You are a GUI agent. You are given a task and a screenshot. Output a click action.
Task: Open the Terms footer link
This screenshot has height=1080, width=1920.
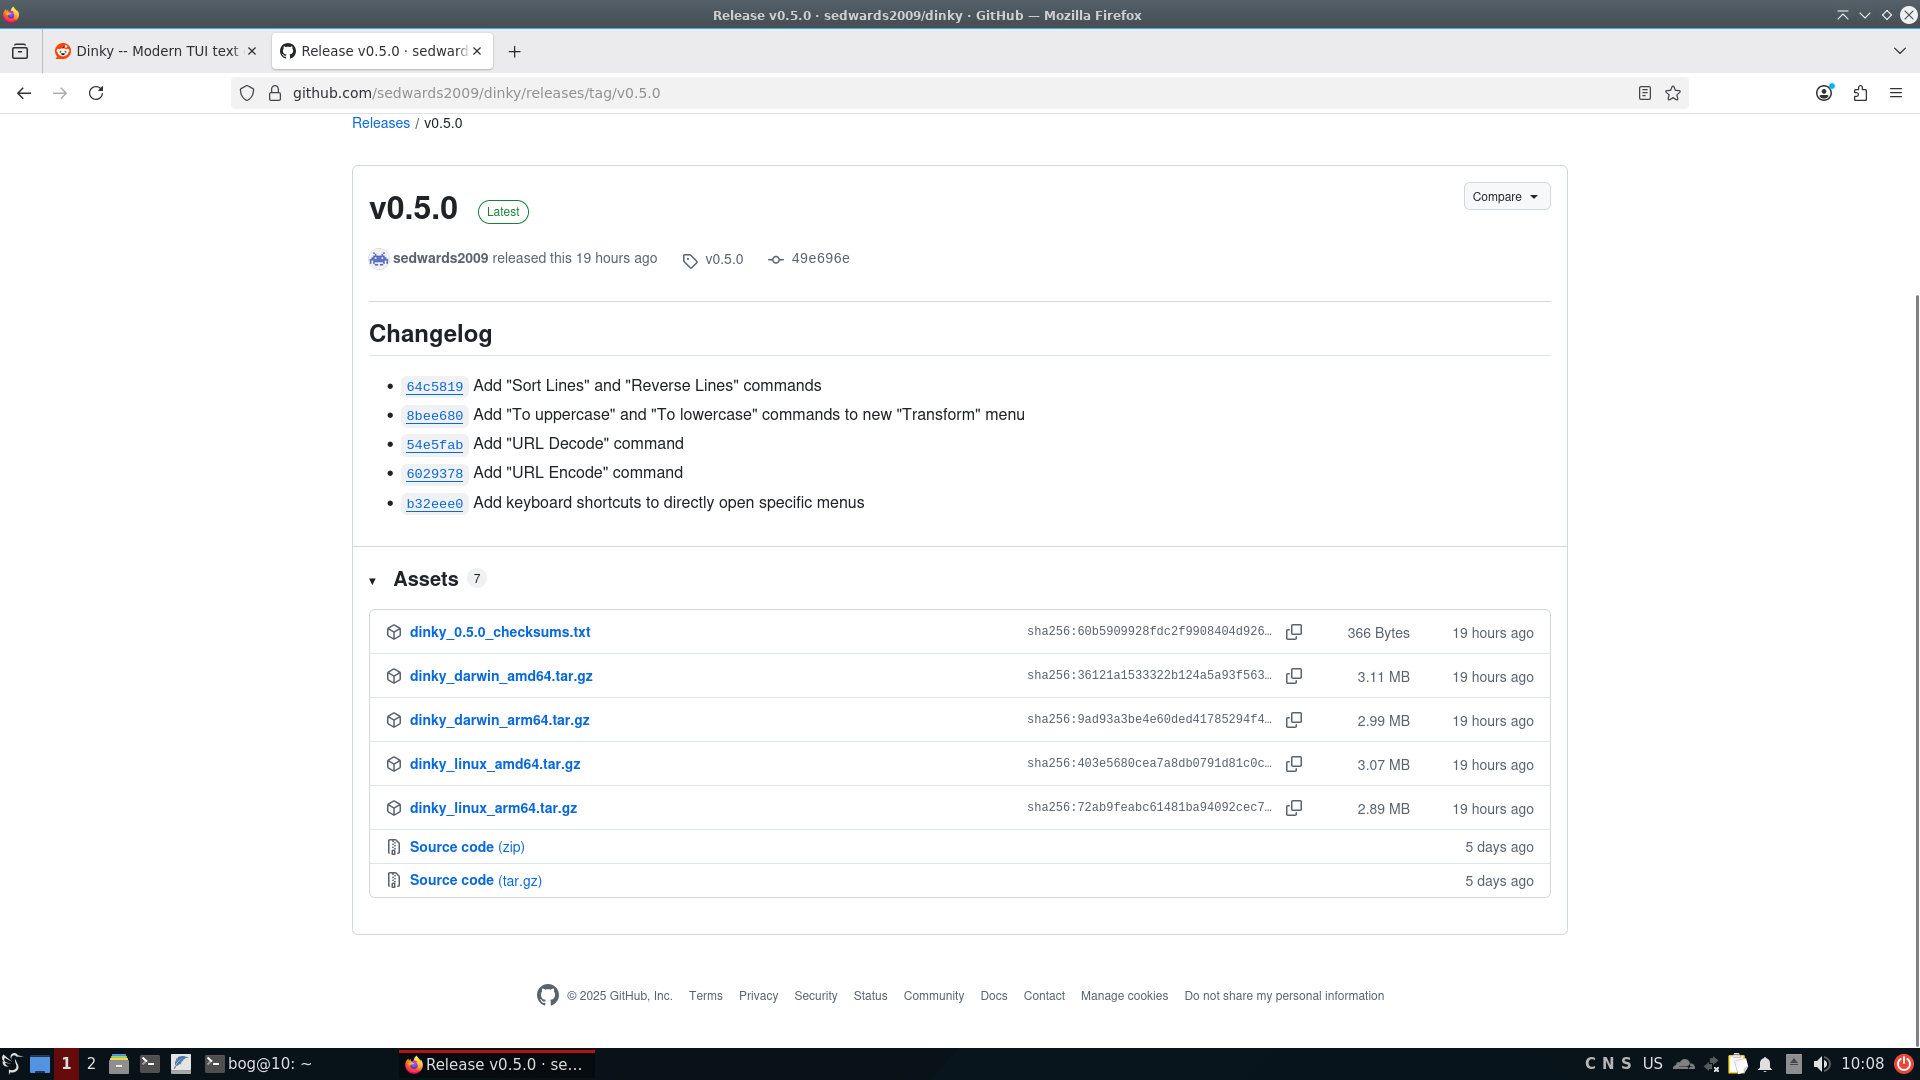pyautogui.click(x=706, y=996)
